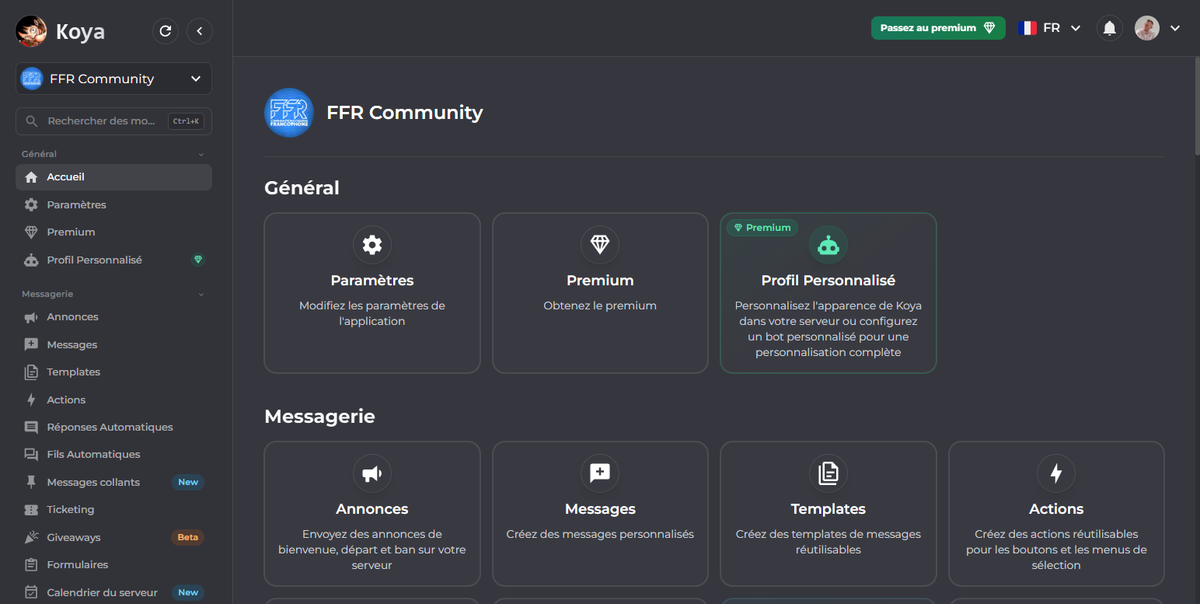Click the FFR Community server logo in header
Image resolution: width=1200 pixels, height=604 pixels.
point(289,113)
